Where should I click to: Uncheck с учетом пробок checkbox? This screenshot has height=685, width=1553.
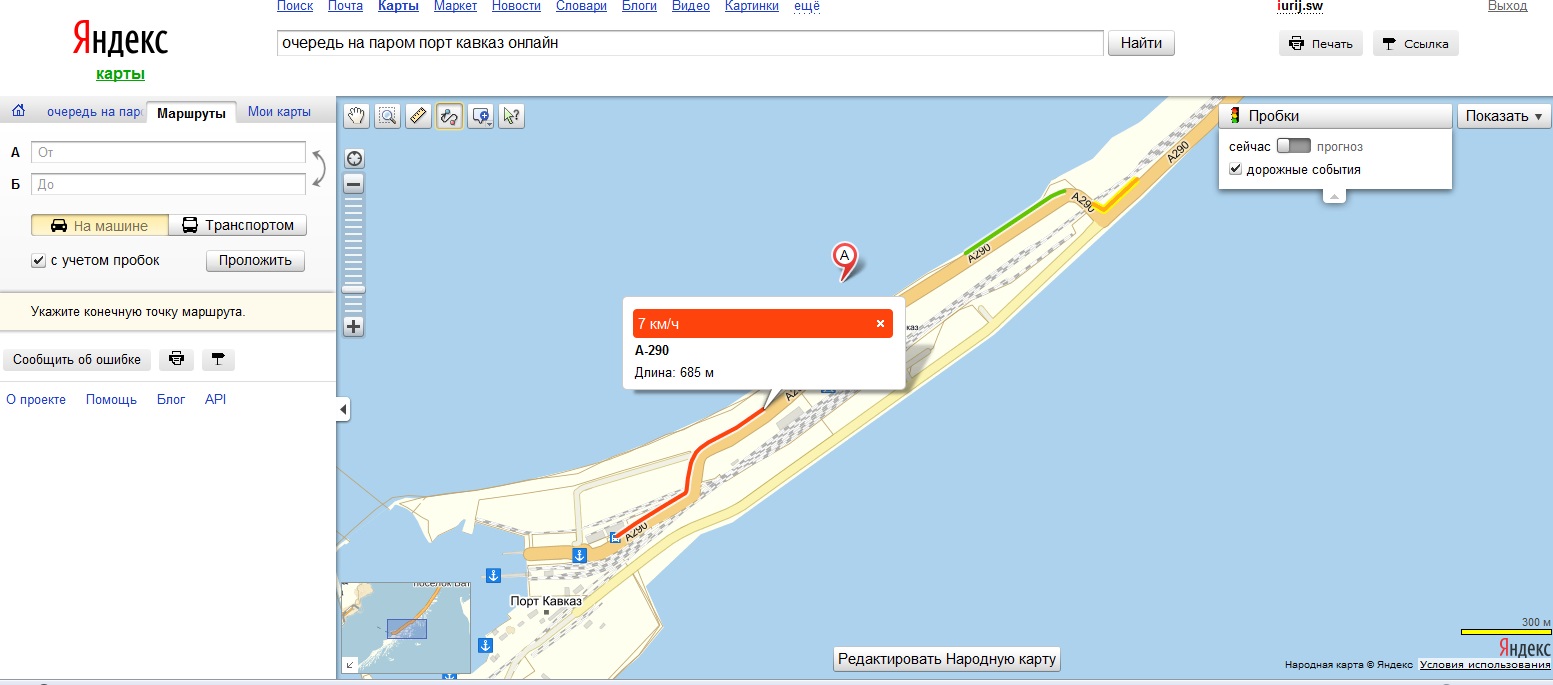[x=38, y=261]
